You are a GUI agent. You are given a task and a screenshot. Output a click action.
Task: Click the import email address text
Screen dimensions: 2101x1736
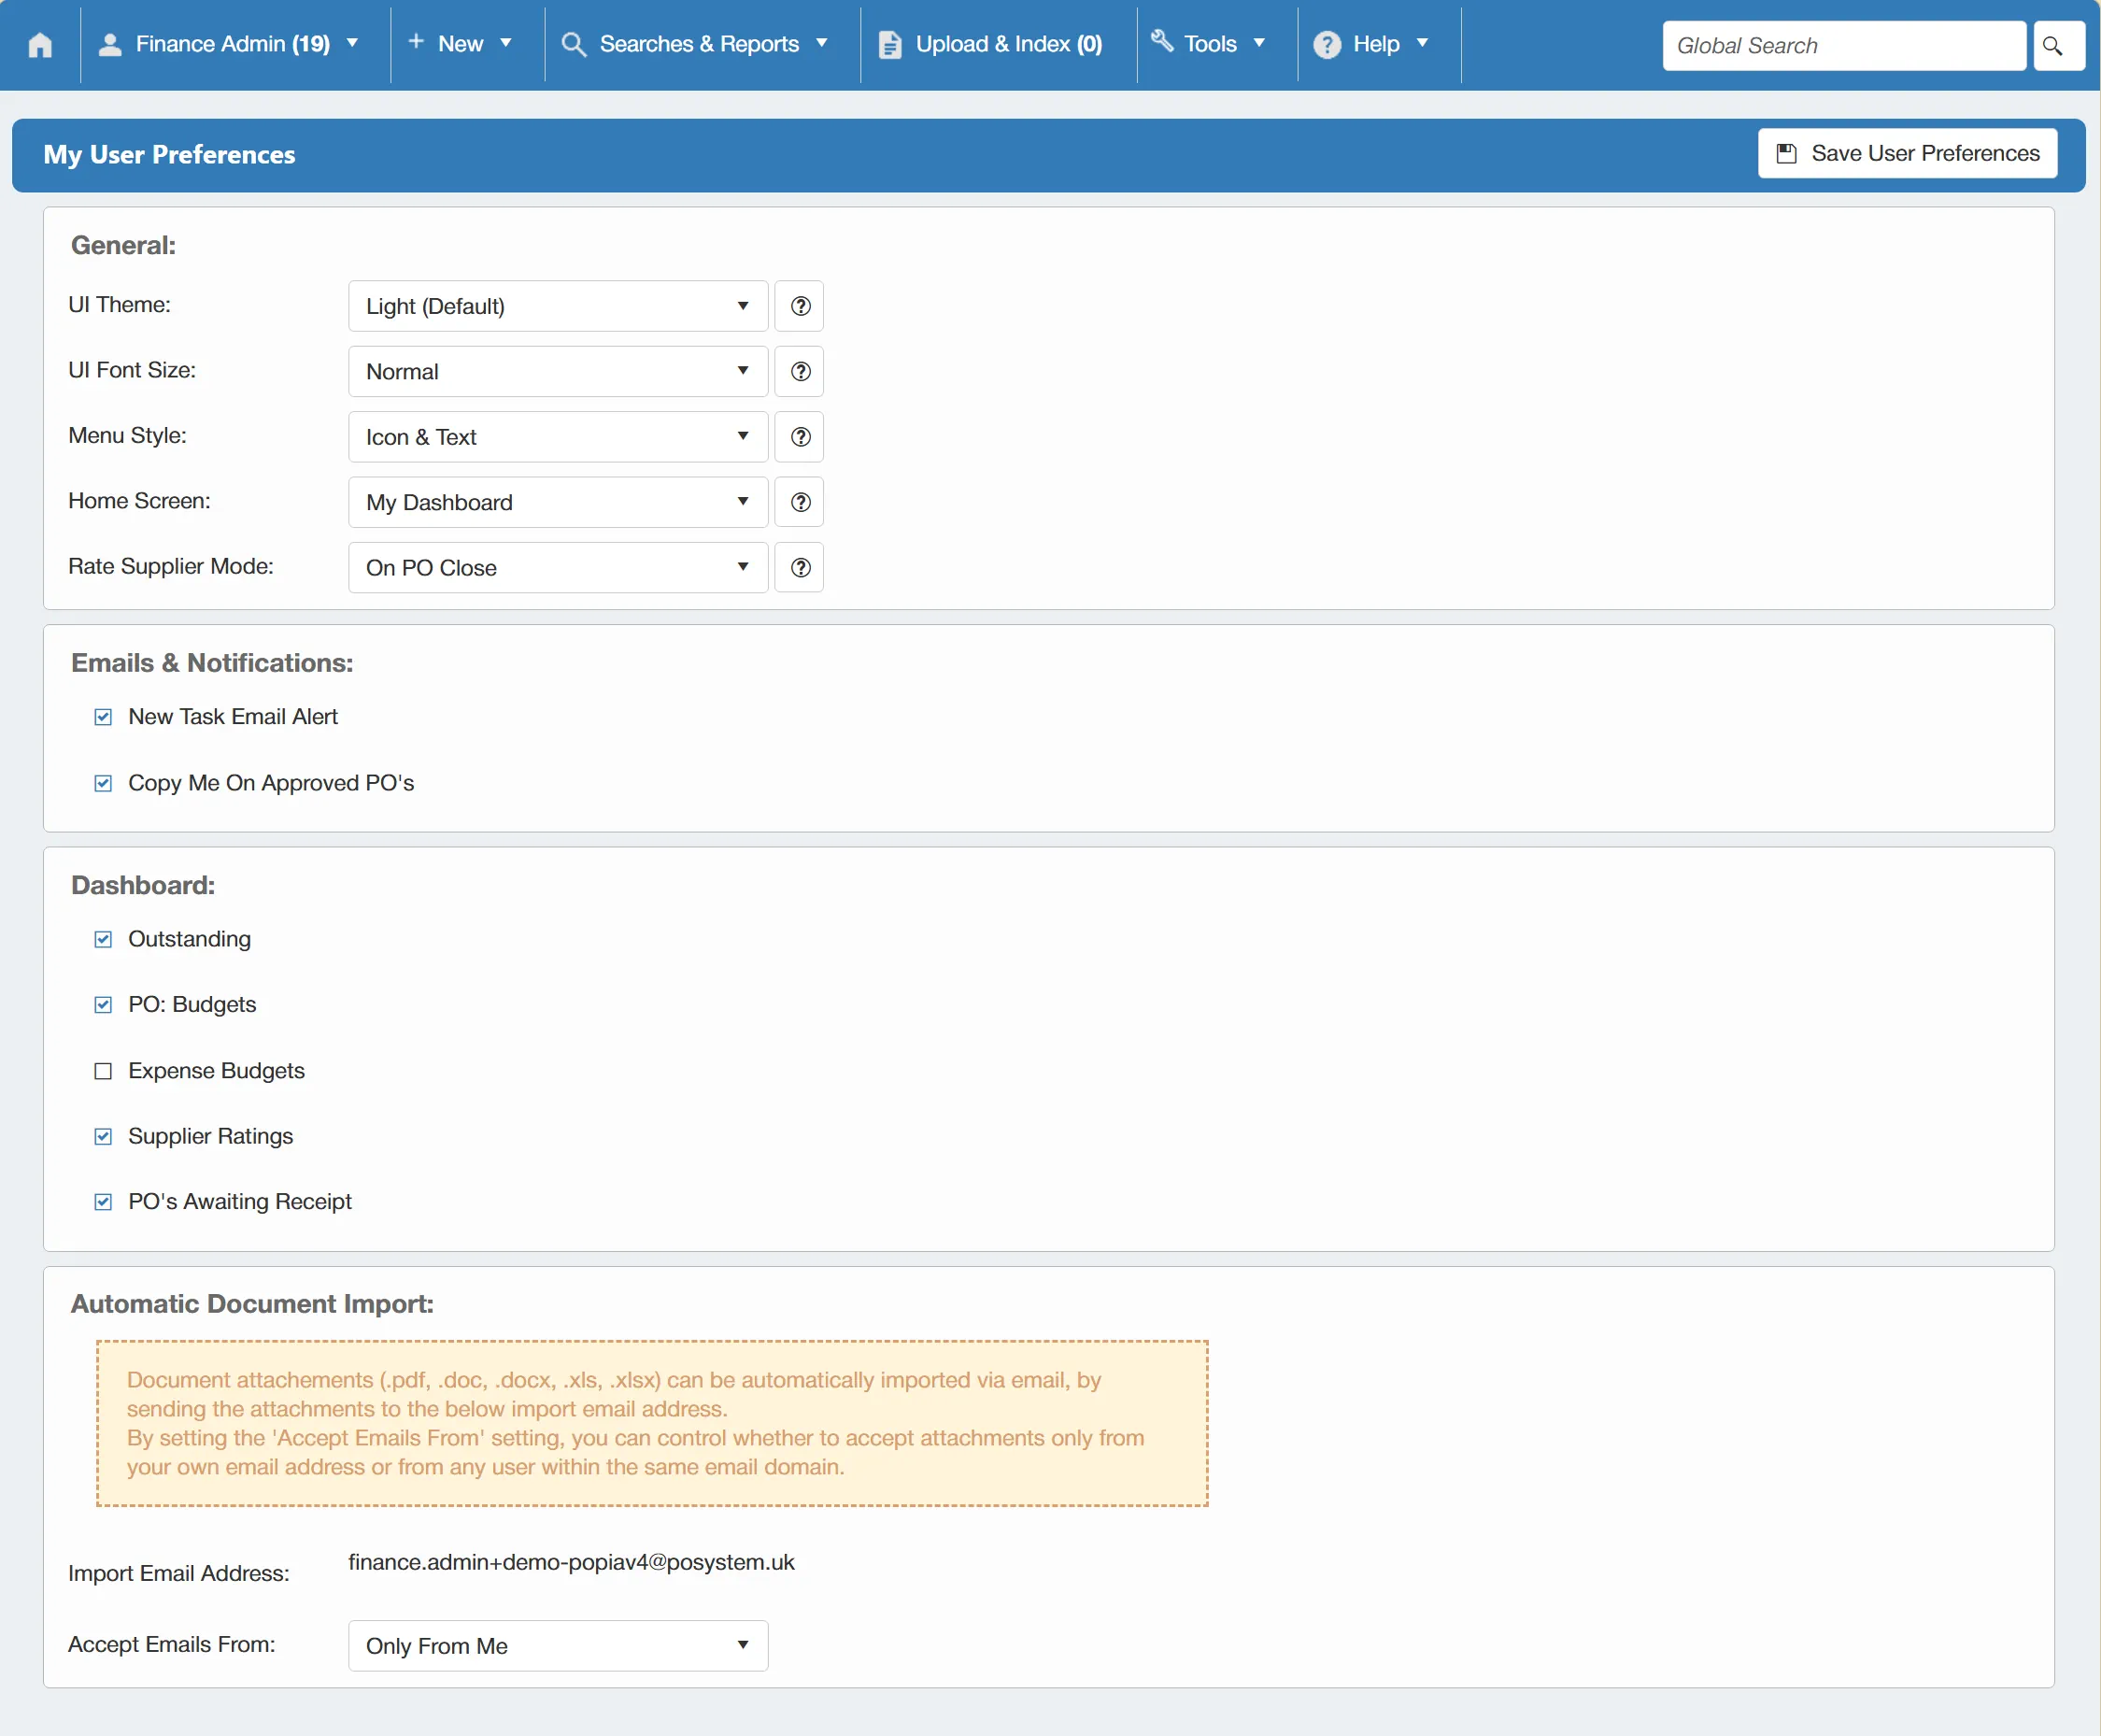point(571,1562)
